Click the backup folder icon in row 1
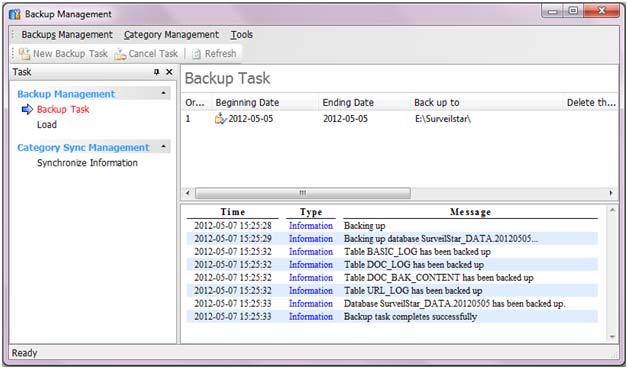 [x=221, y=119]
